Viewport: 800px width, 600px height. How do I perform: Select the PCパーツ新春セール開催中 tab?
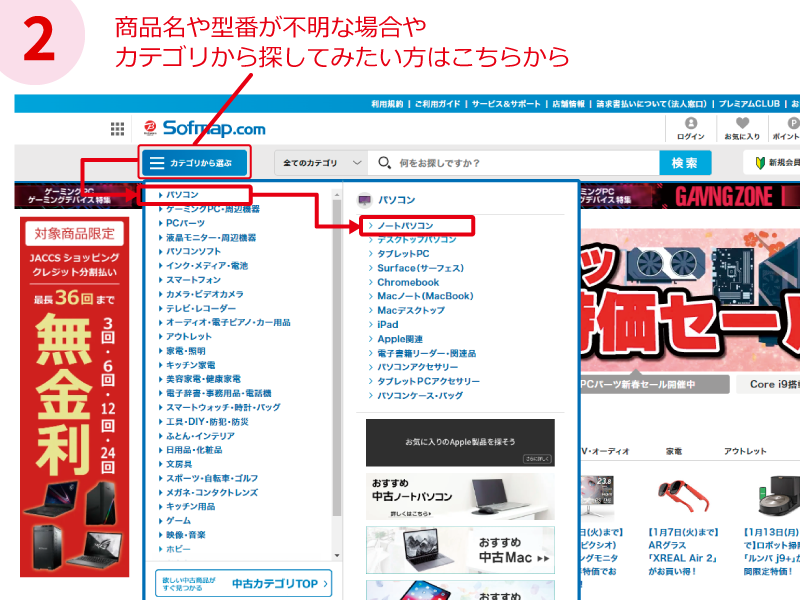[x=654, y=384]
